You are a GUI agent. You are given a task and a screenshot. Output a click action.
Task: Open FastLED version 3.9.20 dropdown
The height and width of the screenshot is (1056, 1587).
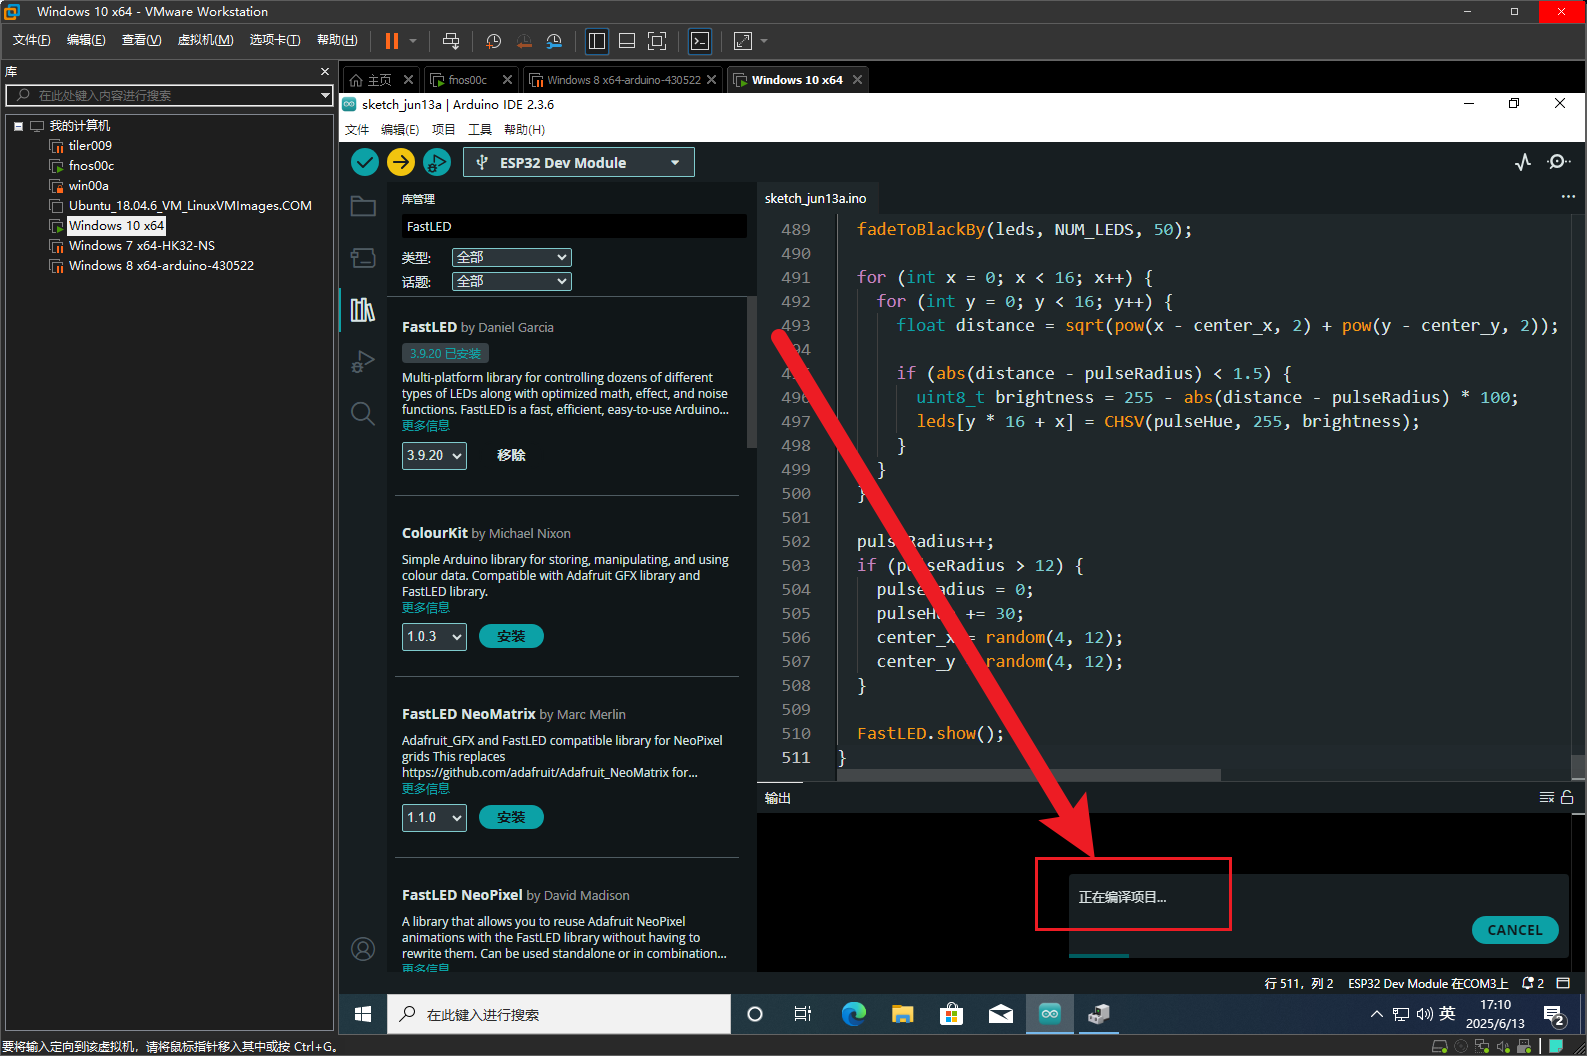434,455
